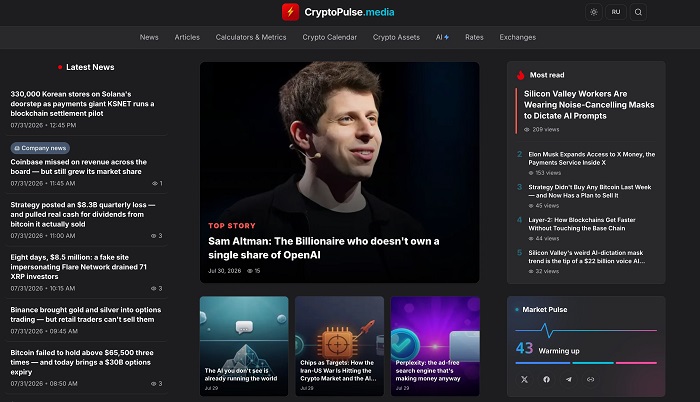This screenshot has height=402, width=700.
Task: Click views eye icon on Bitcoin $65,500 article
Action: (x=154, y=384)
